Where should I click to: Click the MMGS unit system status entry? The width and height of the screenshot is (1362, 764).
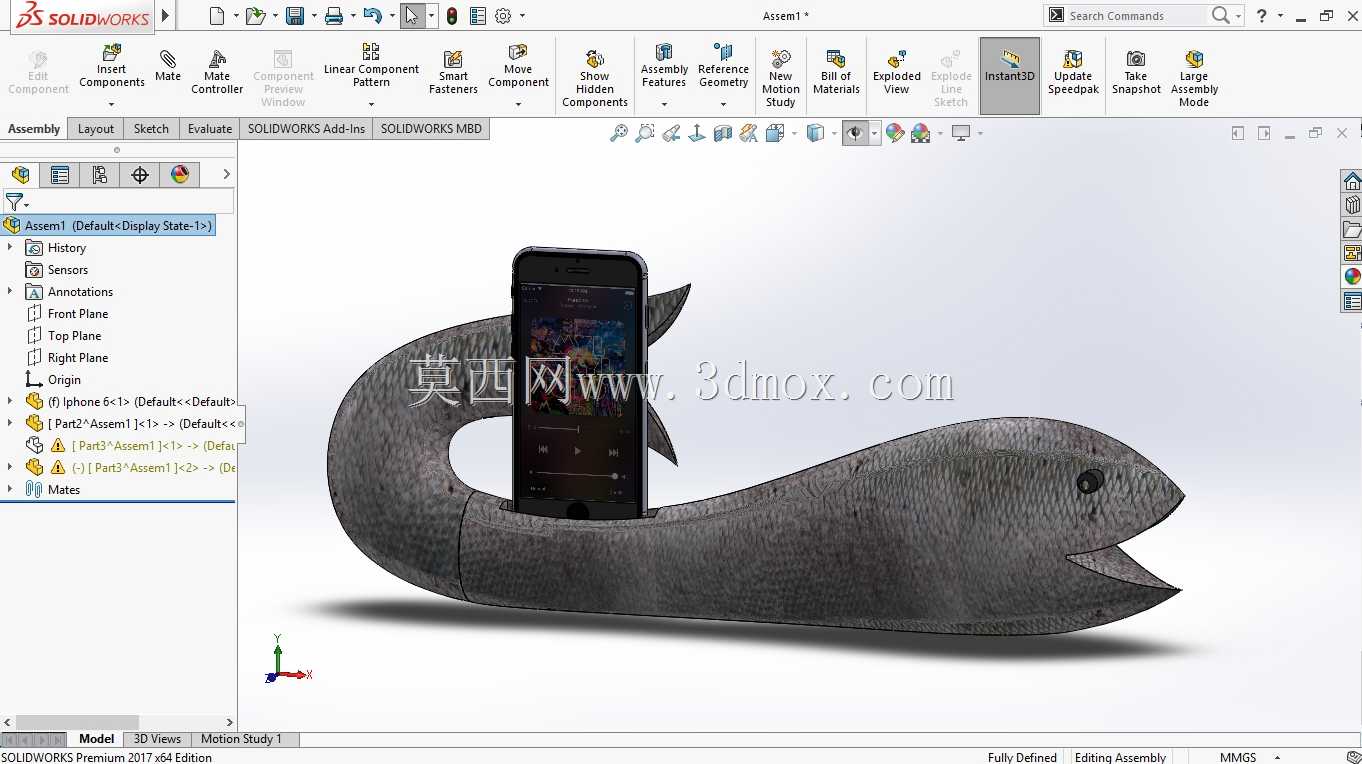pyautogui.click(x=1238, y=757)
